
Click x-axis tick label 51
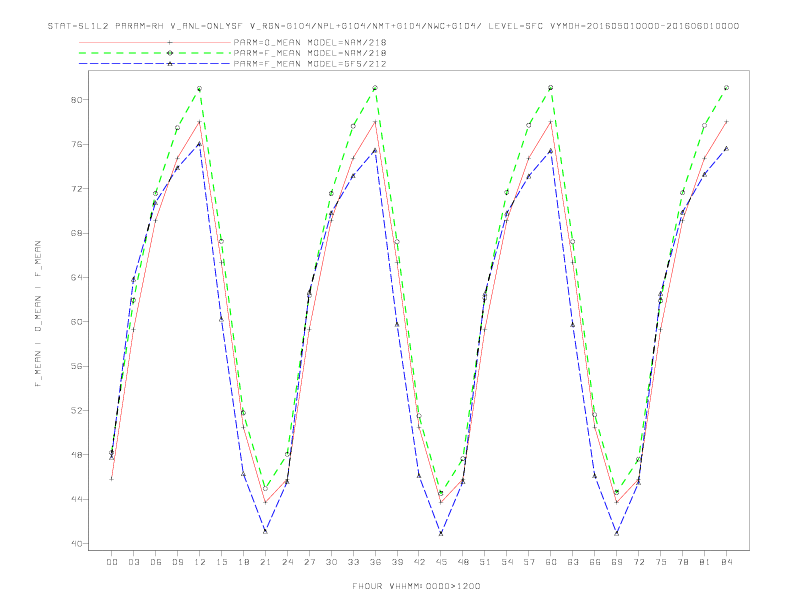pyautogui.click(x=485, y=562)
